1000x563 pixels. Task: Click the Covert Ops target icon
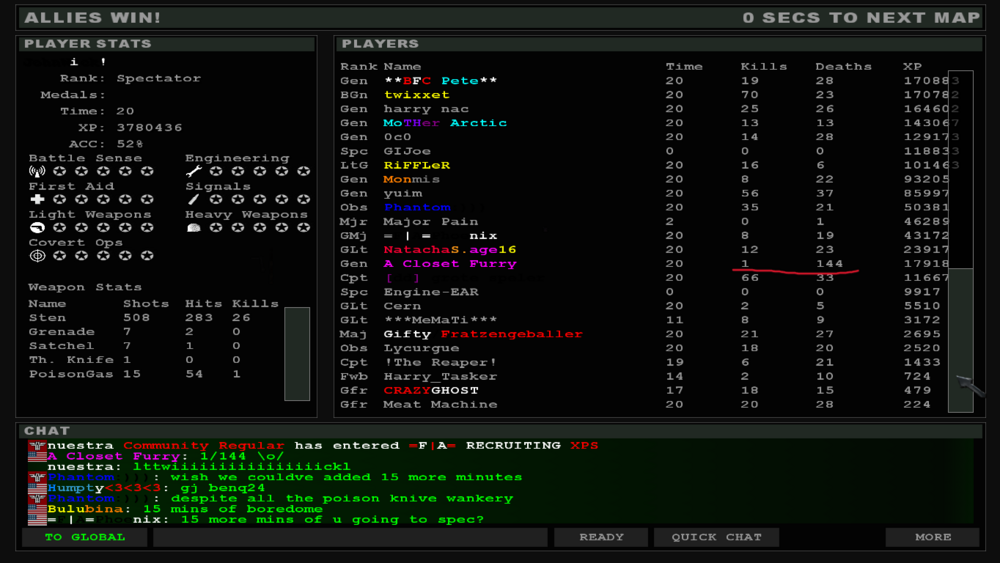pos(37,256)
